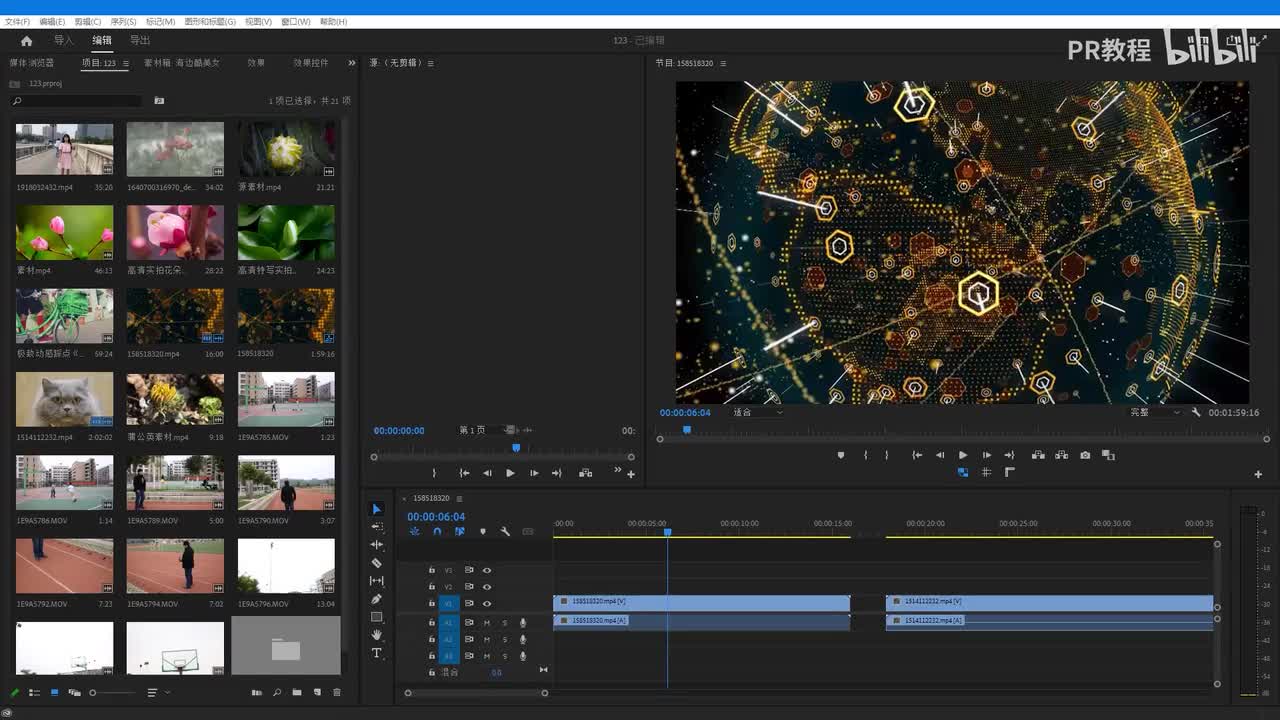This screenshot has width=1280, height=720.
Task: Go to the 导出 workspace
Action: 140,41
